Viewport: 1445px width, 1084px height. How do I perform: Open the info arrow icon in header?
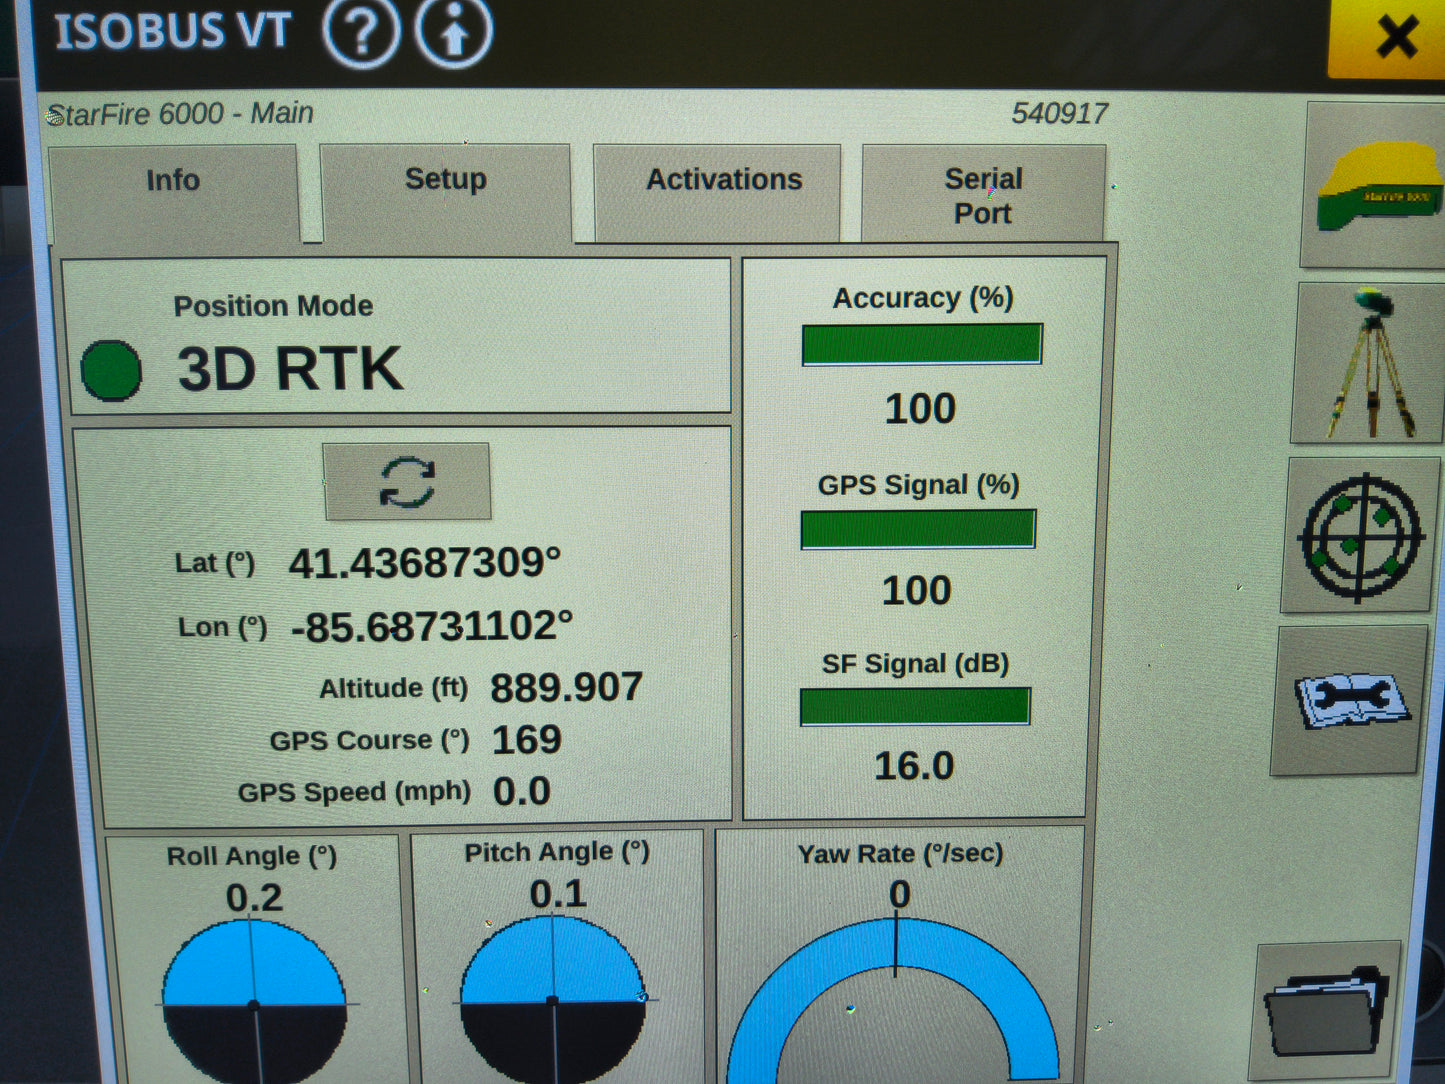(454, 31)
